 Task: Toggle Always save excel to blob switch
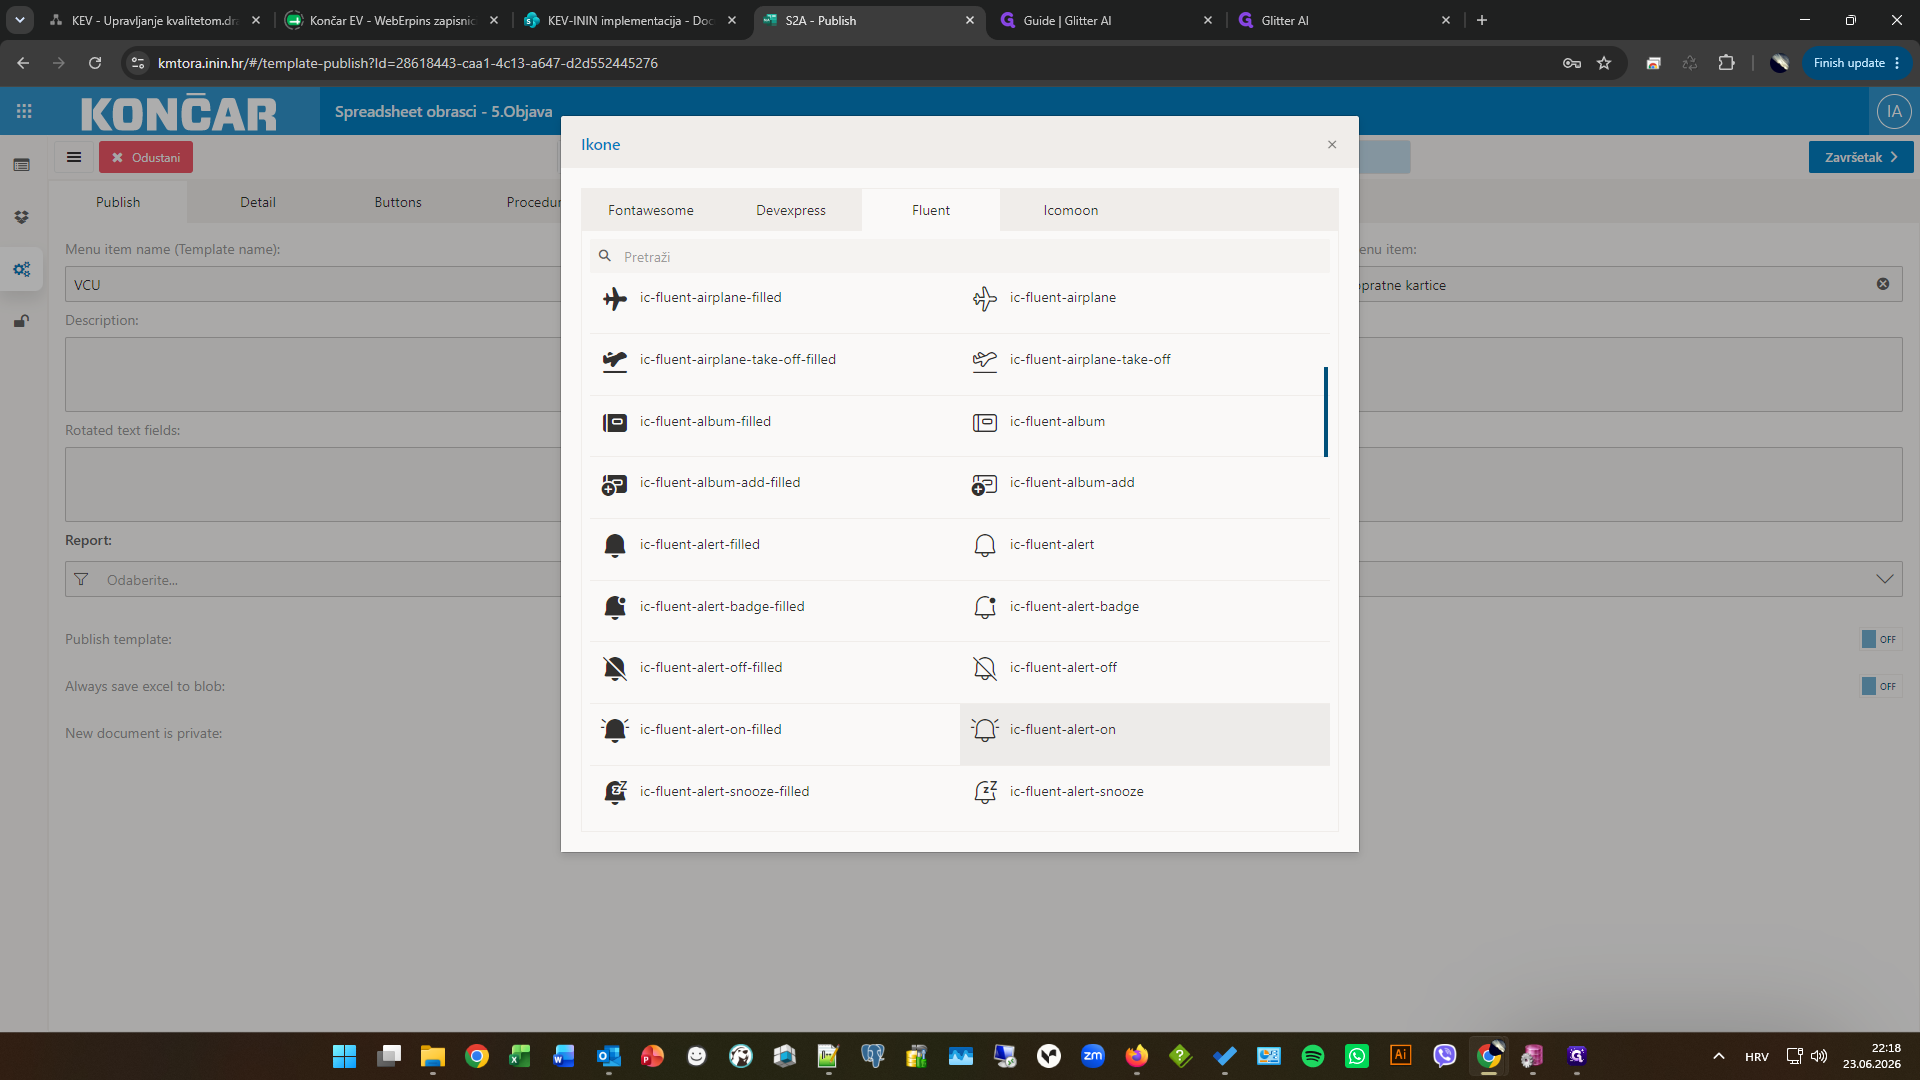(x=1880, y=686)
